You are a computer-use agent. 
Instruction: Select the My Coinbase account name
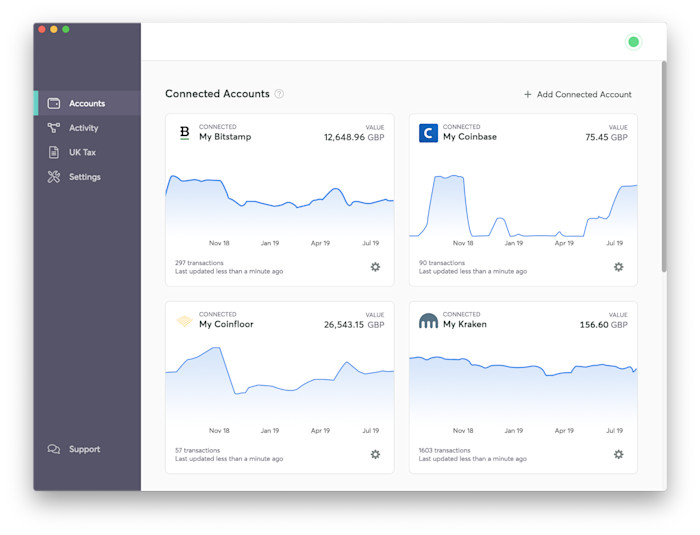tap(470, 137)
